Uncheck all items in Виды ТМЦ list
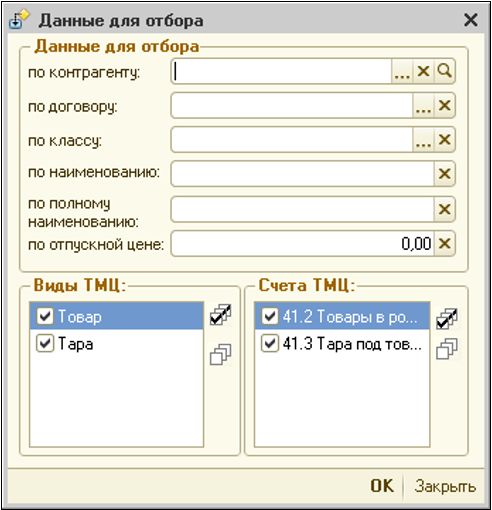Image resolution: width=492 pixels, height=510 pixels. [220, 354]
